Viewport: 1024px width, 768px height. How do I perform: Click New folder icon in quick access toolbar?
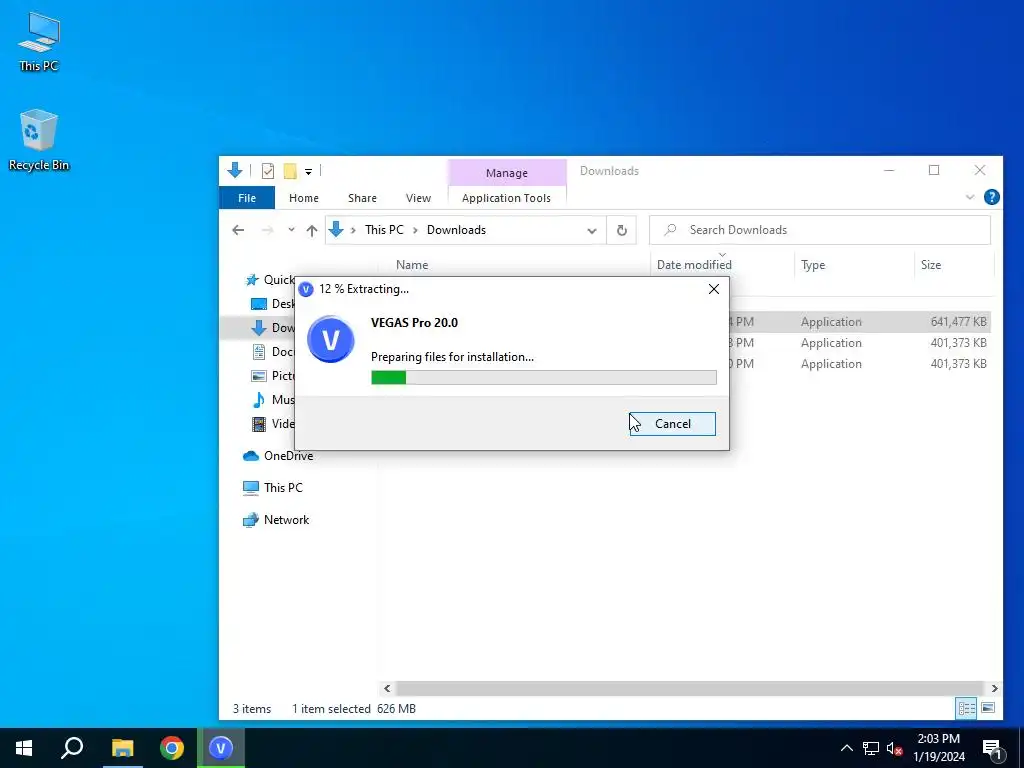pos(290,171)
